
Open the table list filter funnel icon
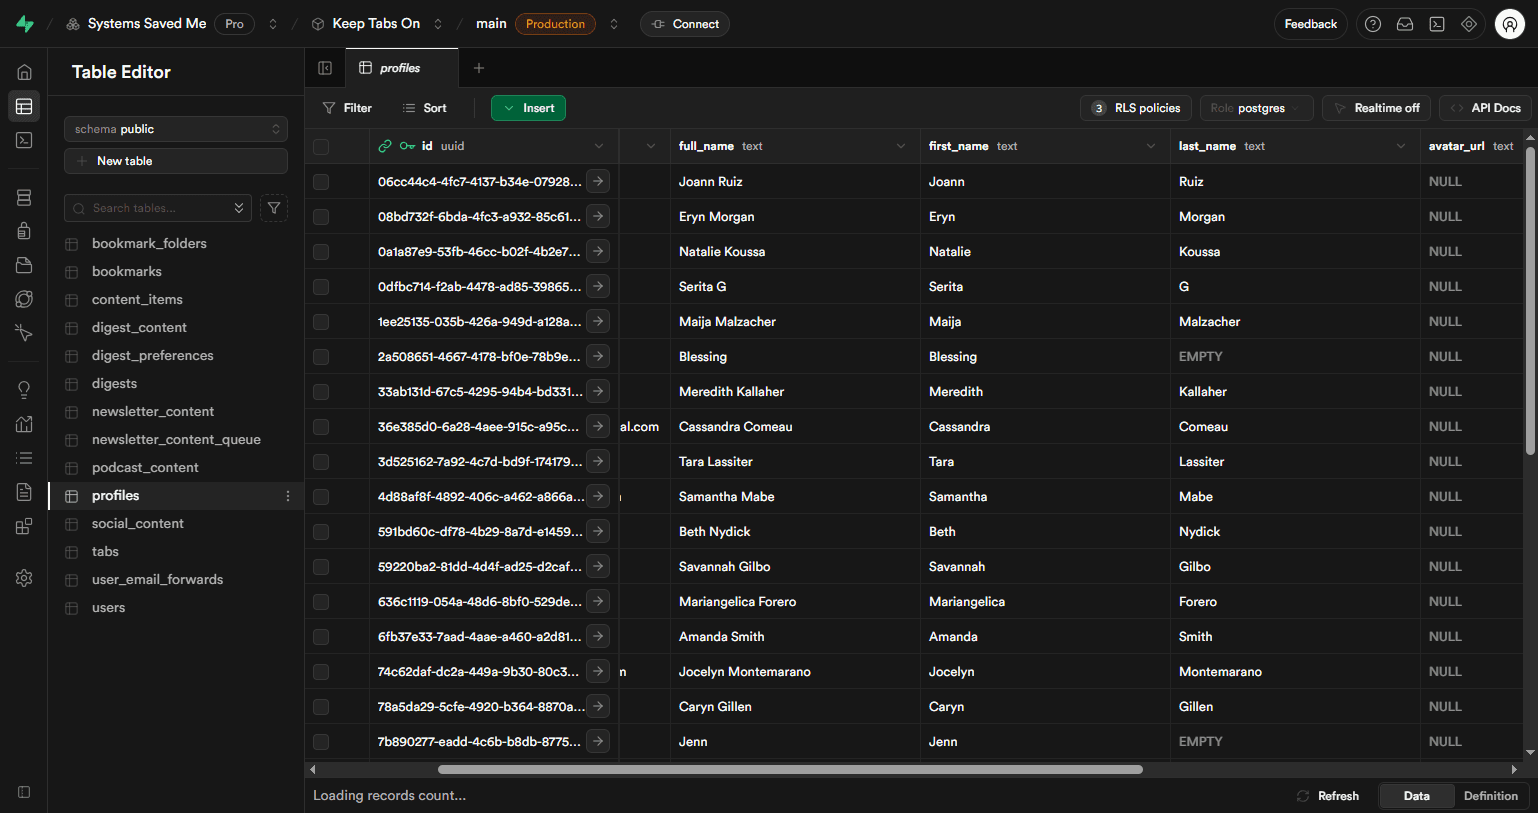pyautogui.click(x=274, y=208)
